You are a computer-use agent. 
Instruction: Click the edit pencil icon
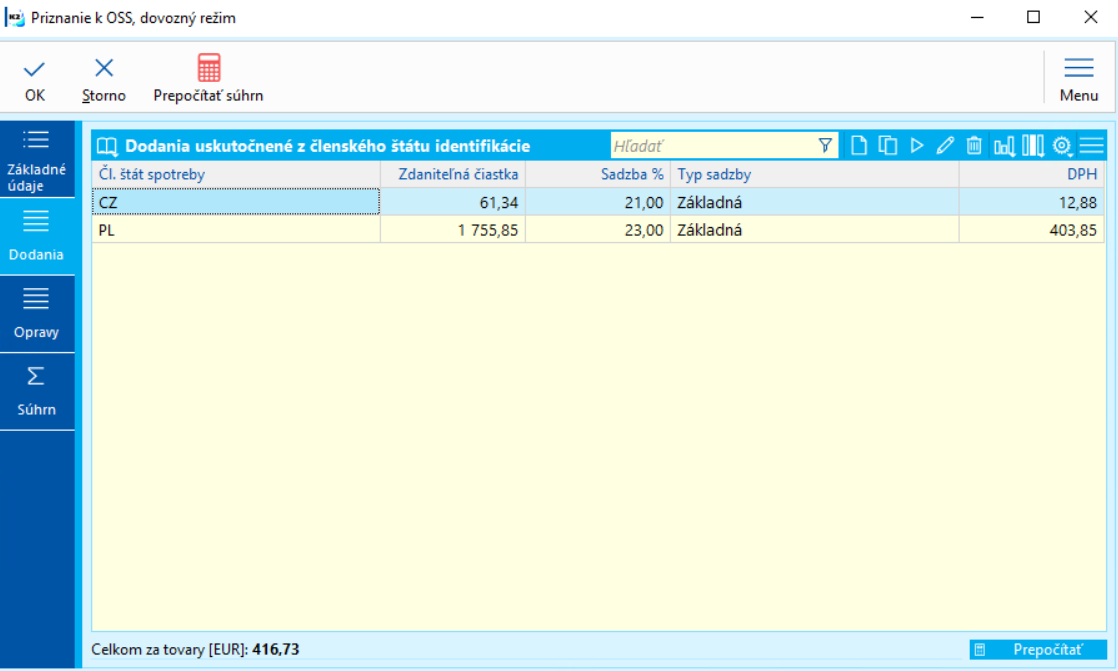click(x=945, y=145)
